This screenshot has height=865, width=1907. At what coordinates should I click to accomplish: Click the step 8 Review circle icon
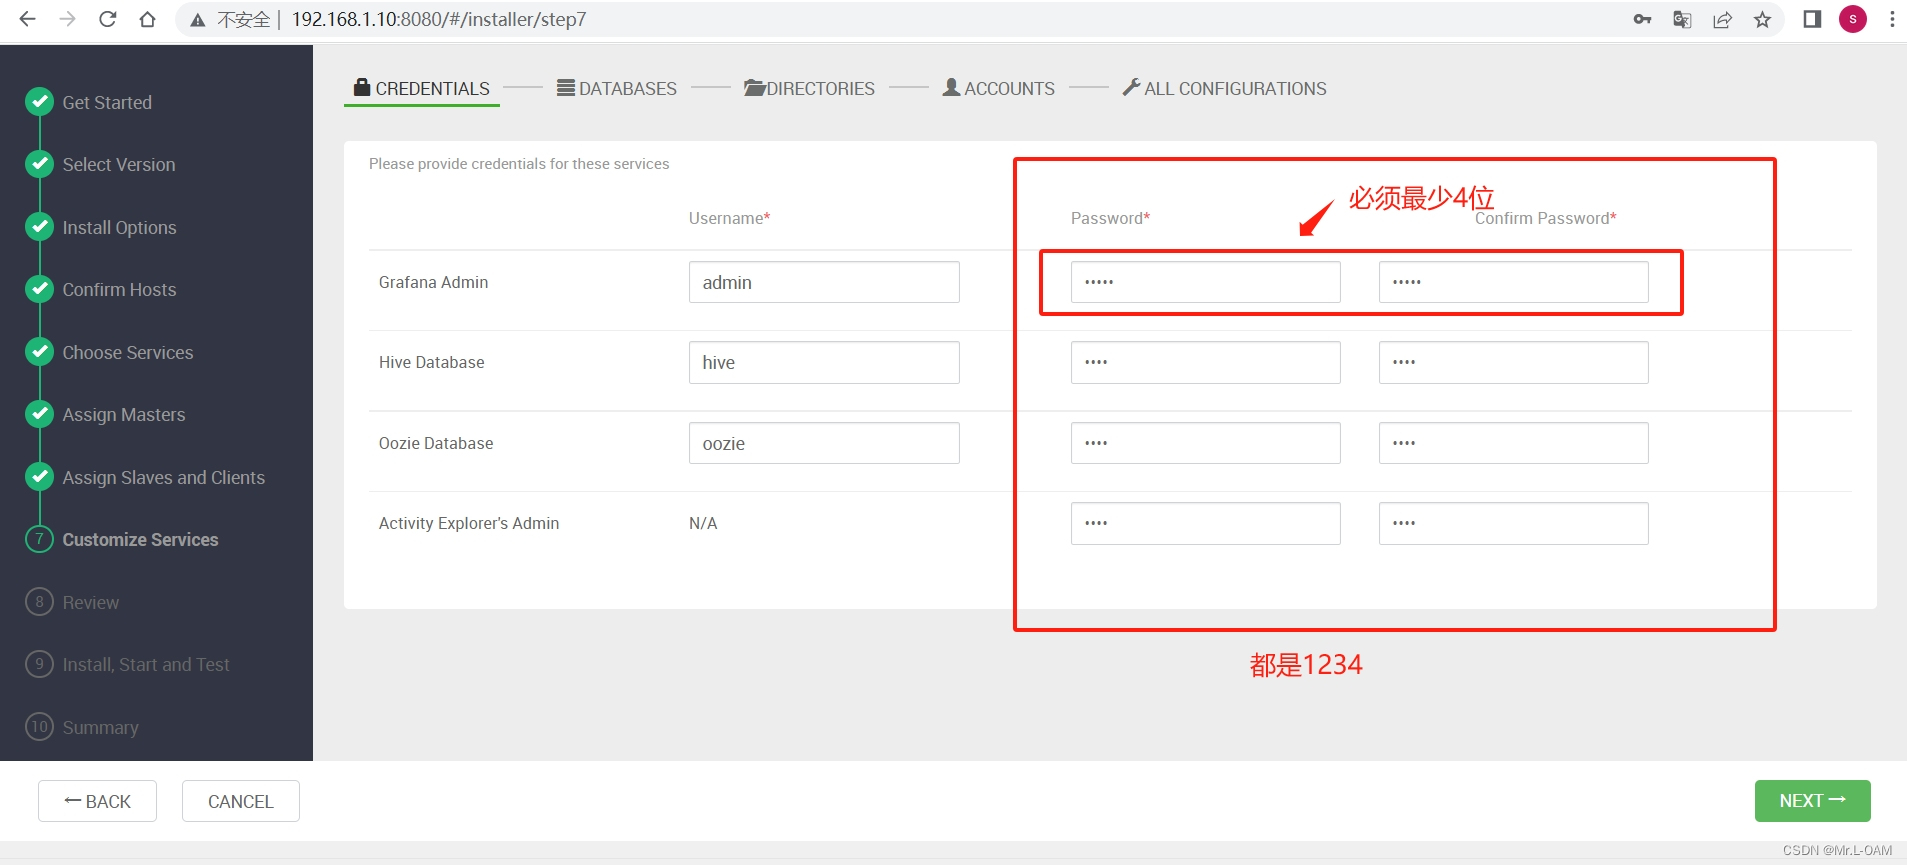coord(39,601)
